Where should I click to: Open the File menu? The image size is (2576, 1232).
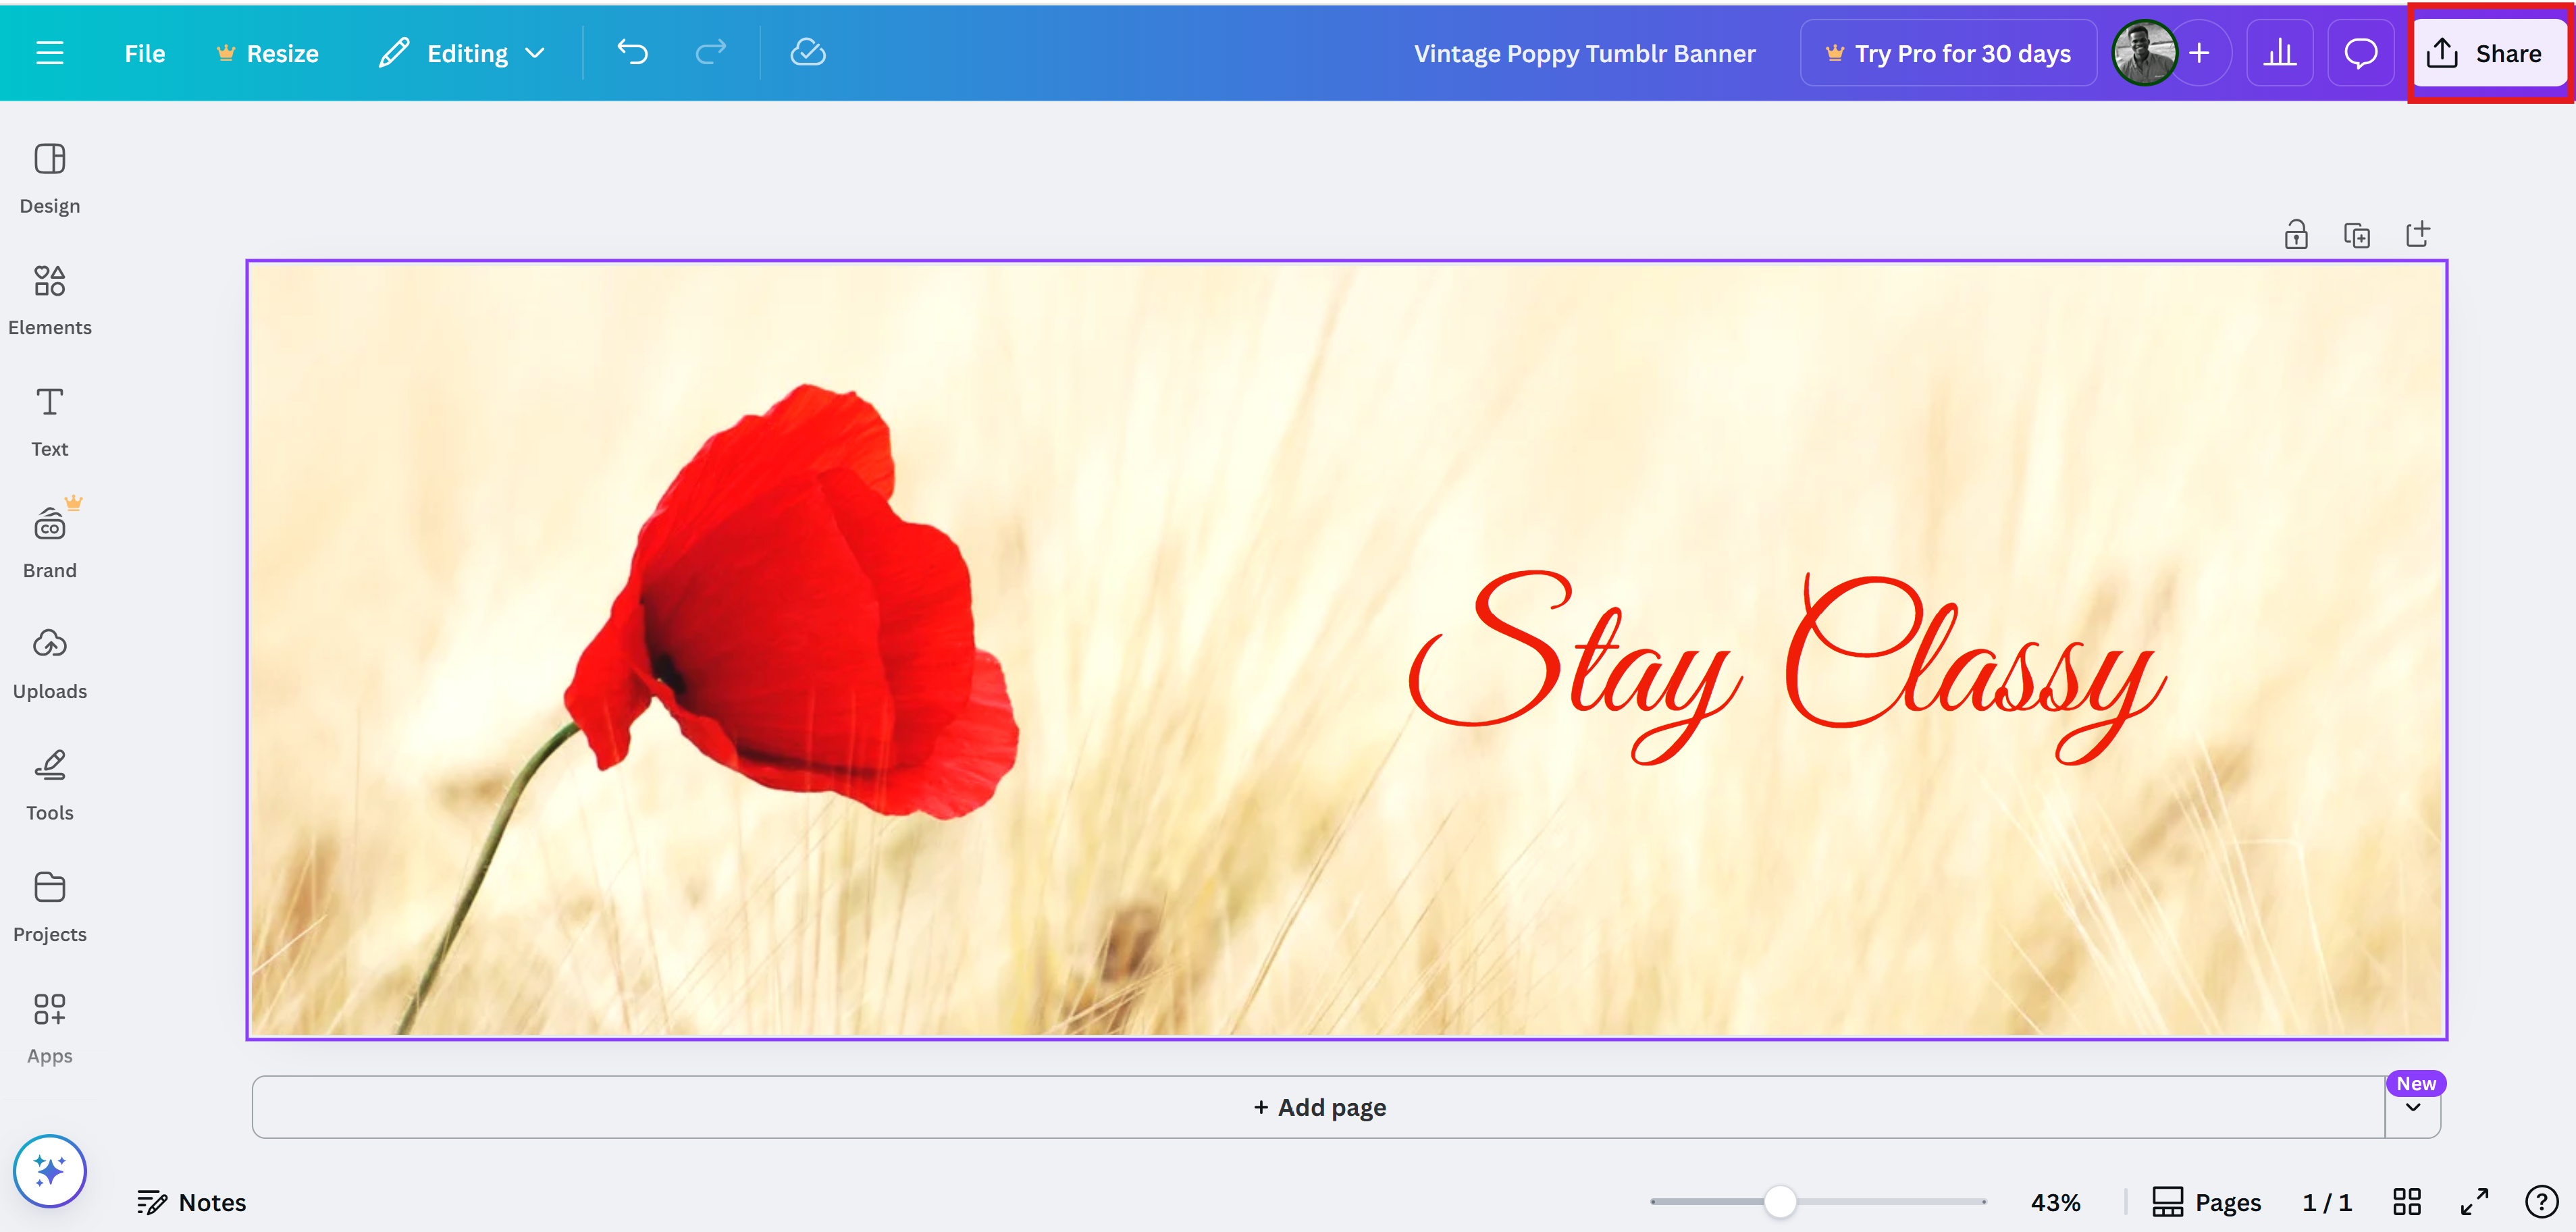[144, 53]
